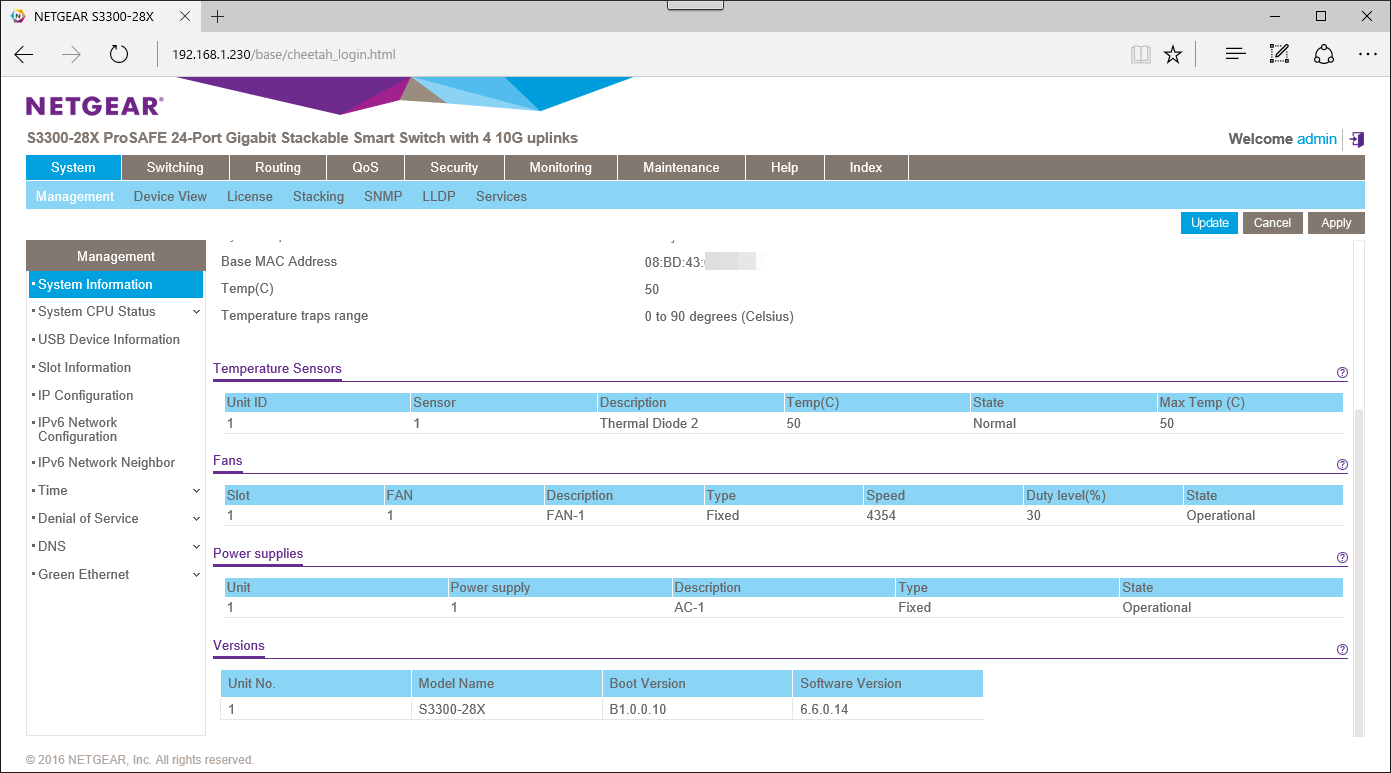The width and height of the screenshot is (1391, 773).
Task: Select the Security tab
Action: point(454,168)
